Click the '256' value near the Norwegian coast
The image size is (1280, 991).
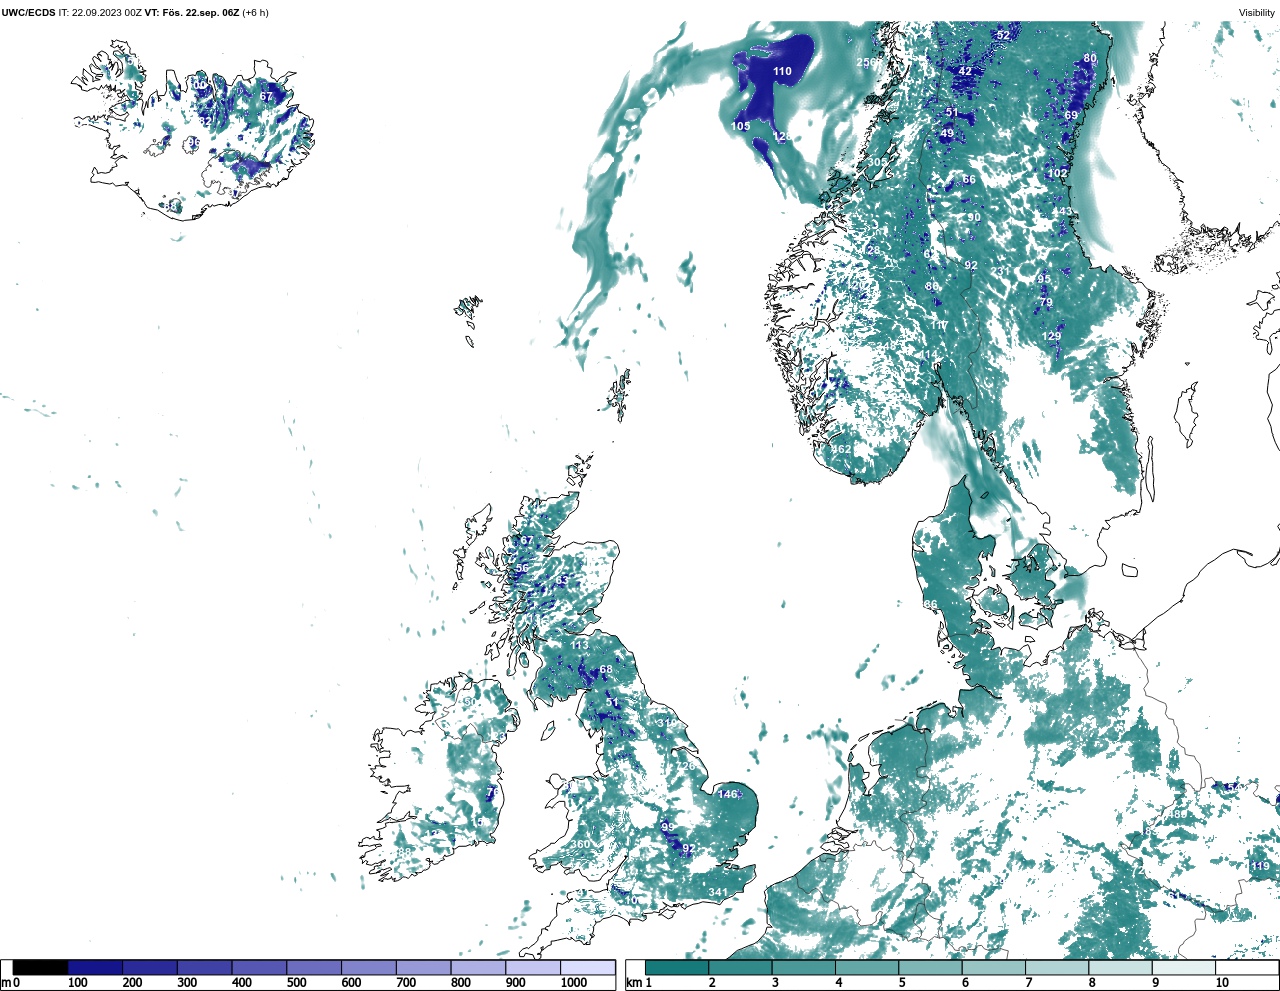pyautogui.click(x=866, y=62)
